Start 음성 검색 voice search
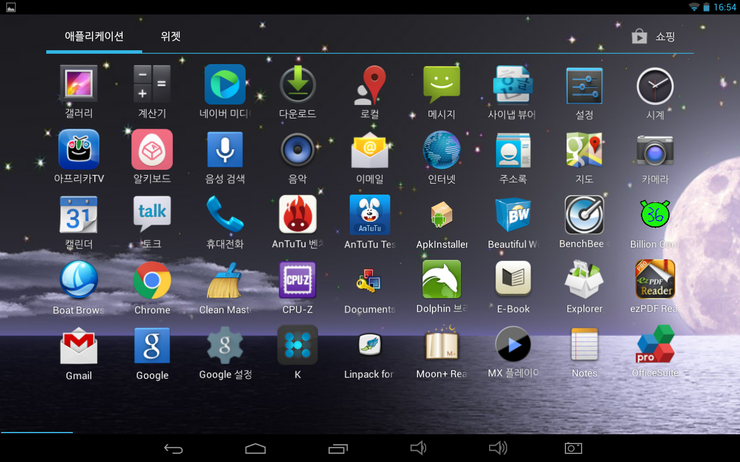The width and height of the screenshot is (740, 462). coord(225,150)
